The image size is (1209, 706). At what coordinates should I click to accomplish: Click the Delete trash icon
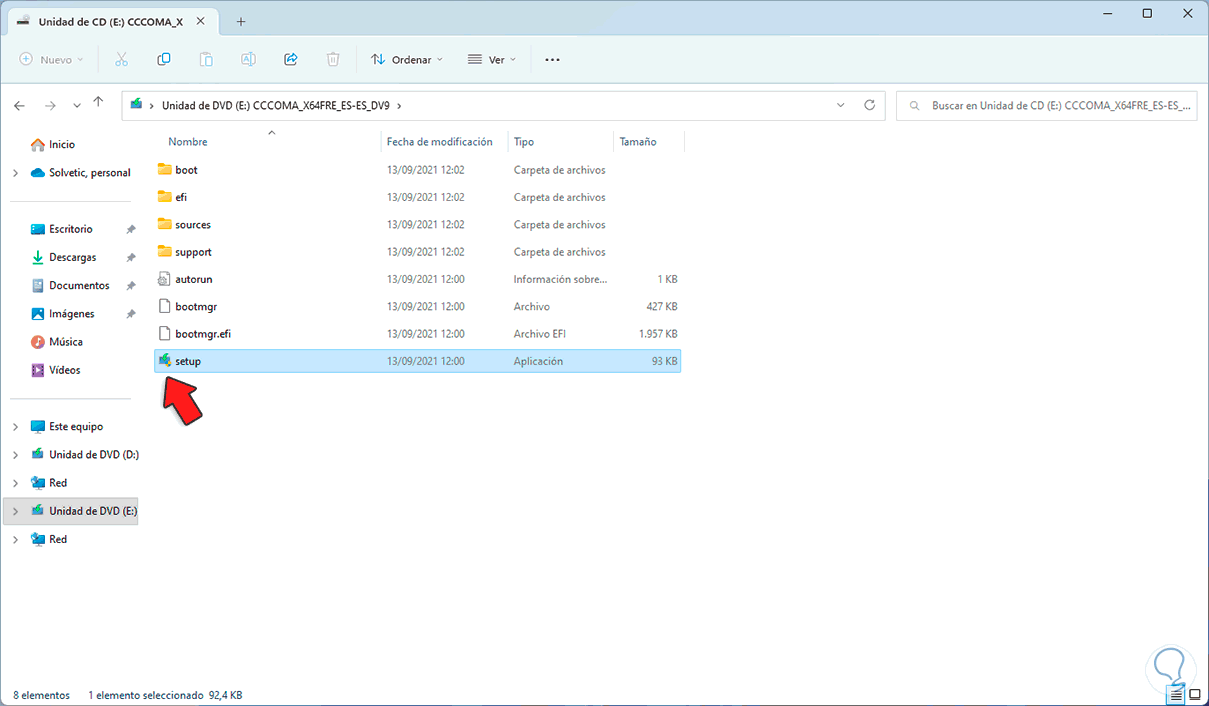(x=333, y=60)
